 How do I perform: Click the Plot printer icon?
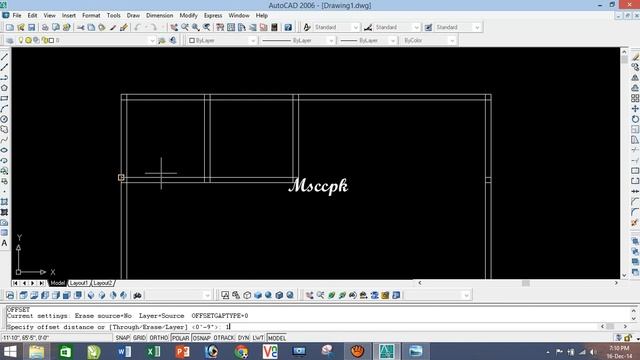45,27
